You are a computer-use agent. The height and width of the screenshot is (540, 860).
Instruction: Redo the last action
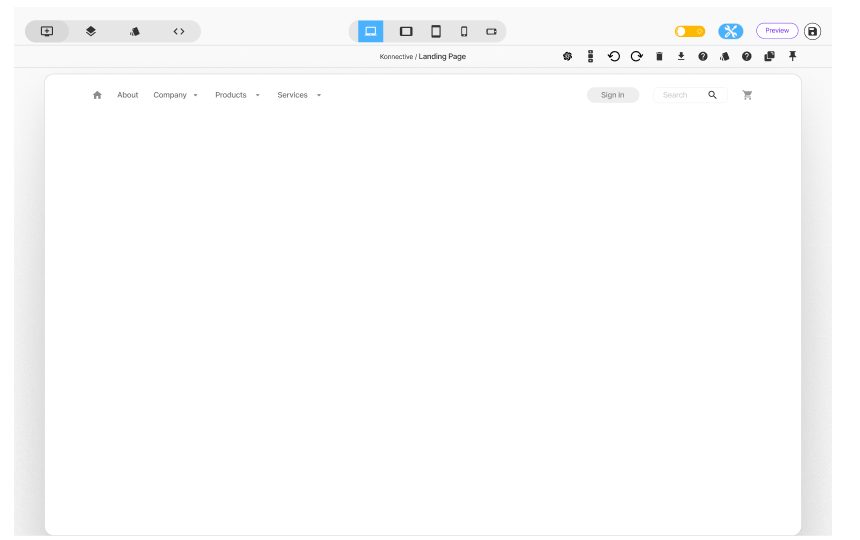pos(637,56)
